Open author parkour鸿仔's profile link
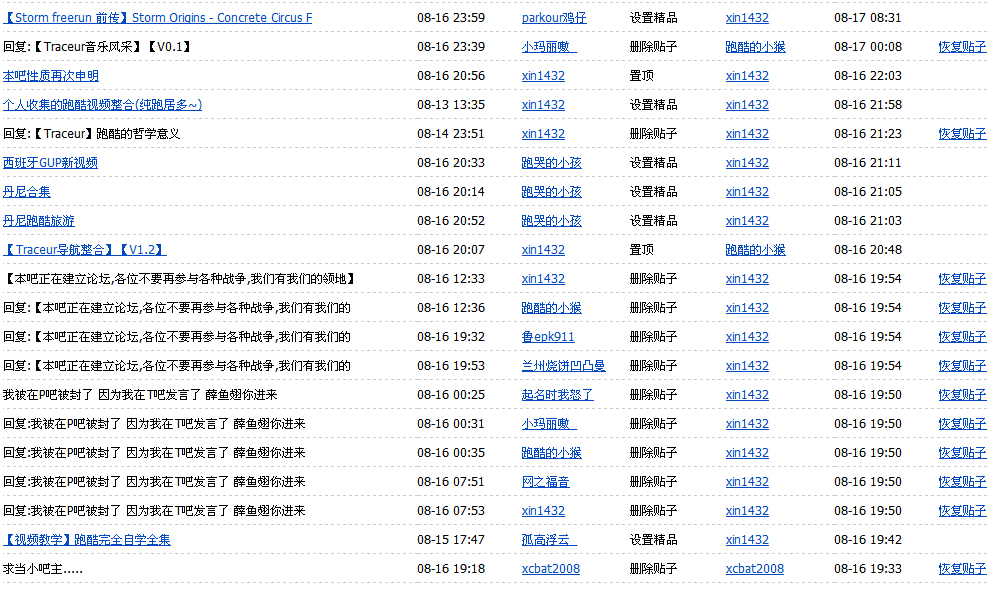This screenshot has width=995, height=589. (554, 18)
